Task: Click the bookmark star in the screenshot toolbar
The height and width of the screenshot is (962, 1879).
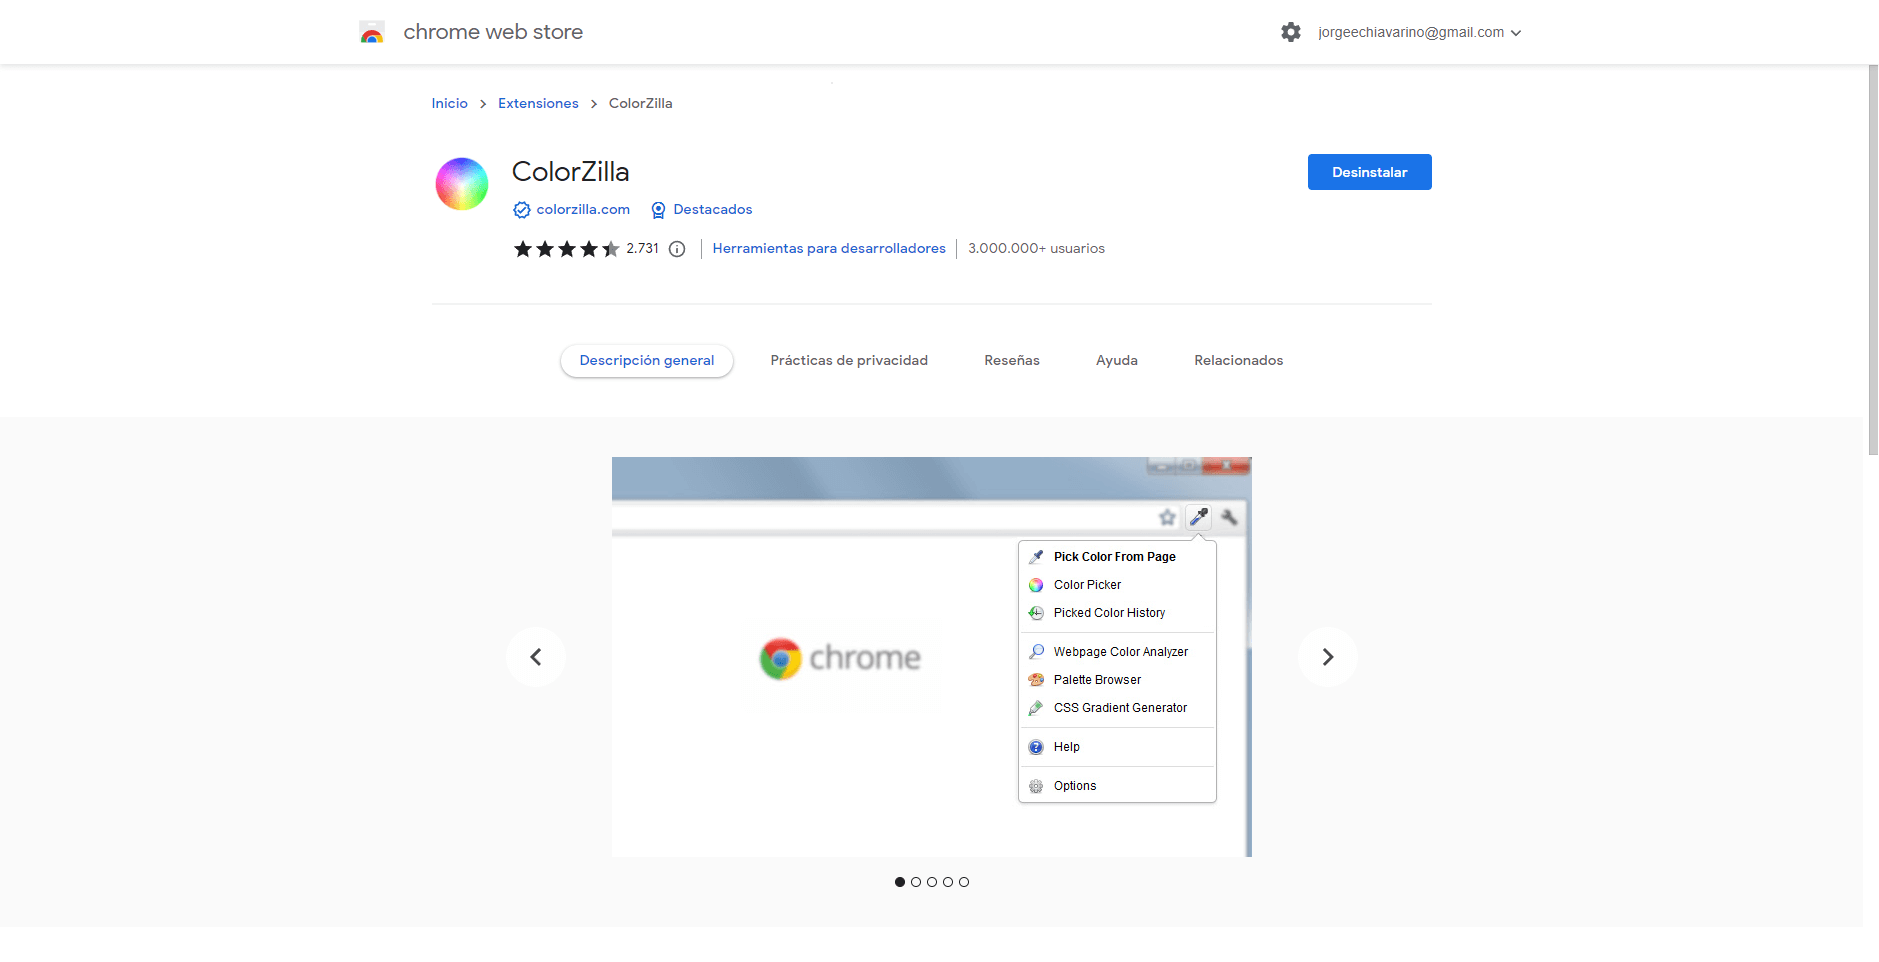Action: (x=1167, y=517)
